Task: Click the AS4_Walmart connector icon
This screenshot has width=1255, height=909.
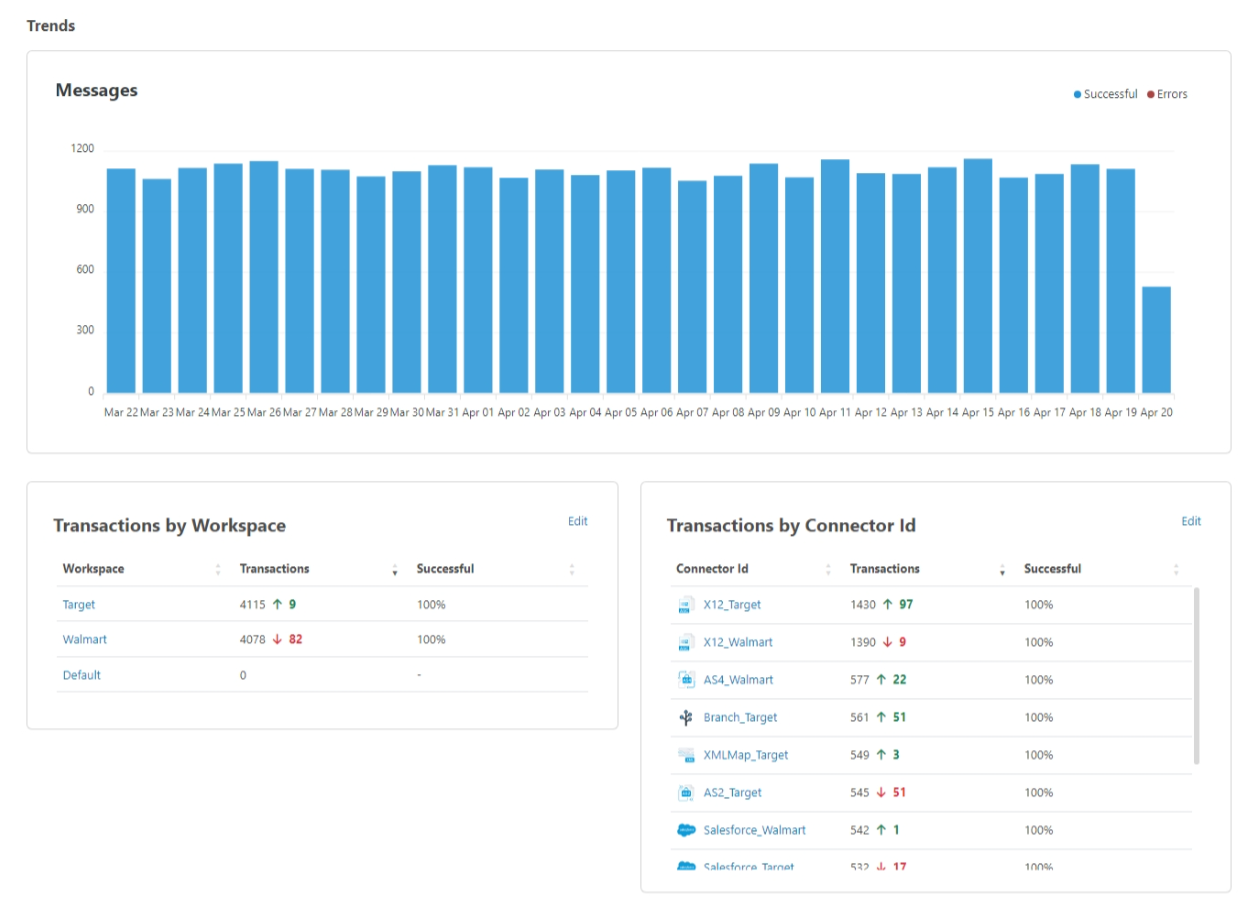Action: 686,680
